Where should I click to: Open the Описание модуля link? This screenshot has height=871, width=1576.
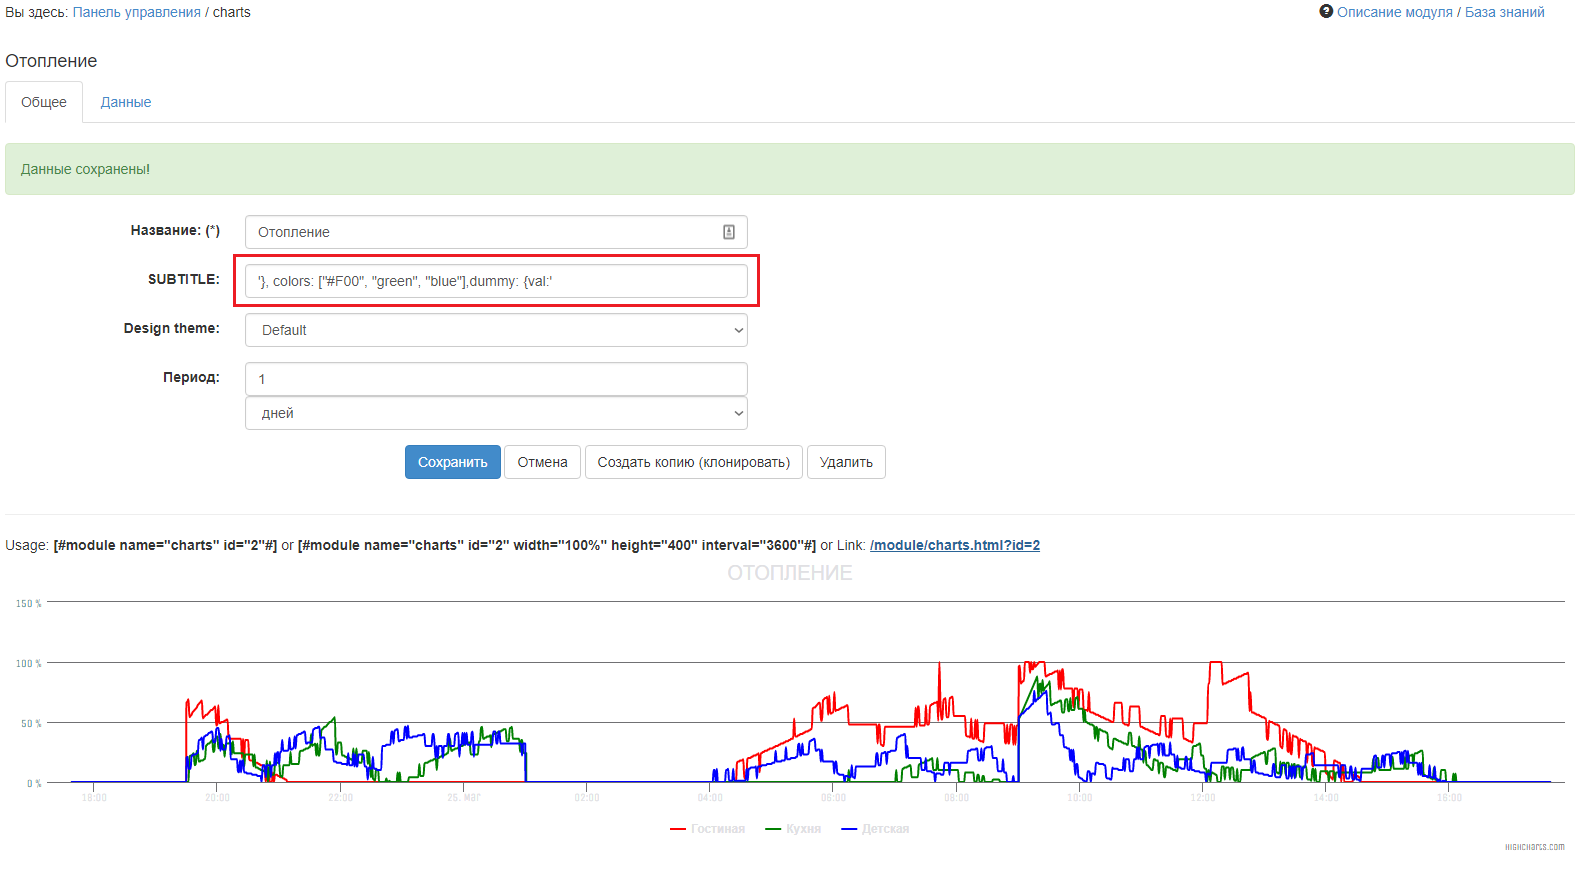tap(1394, 12)
